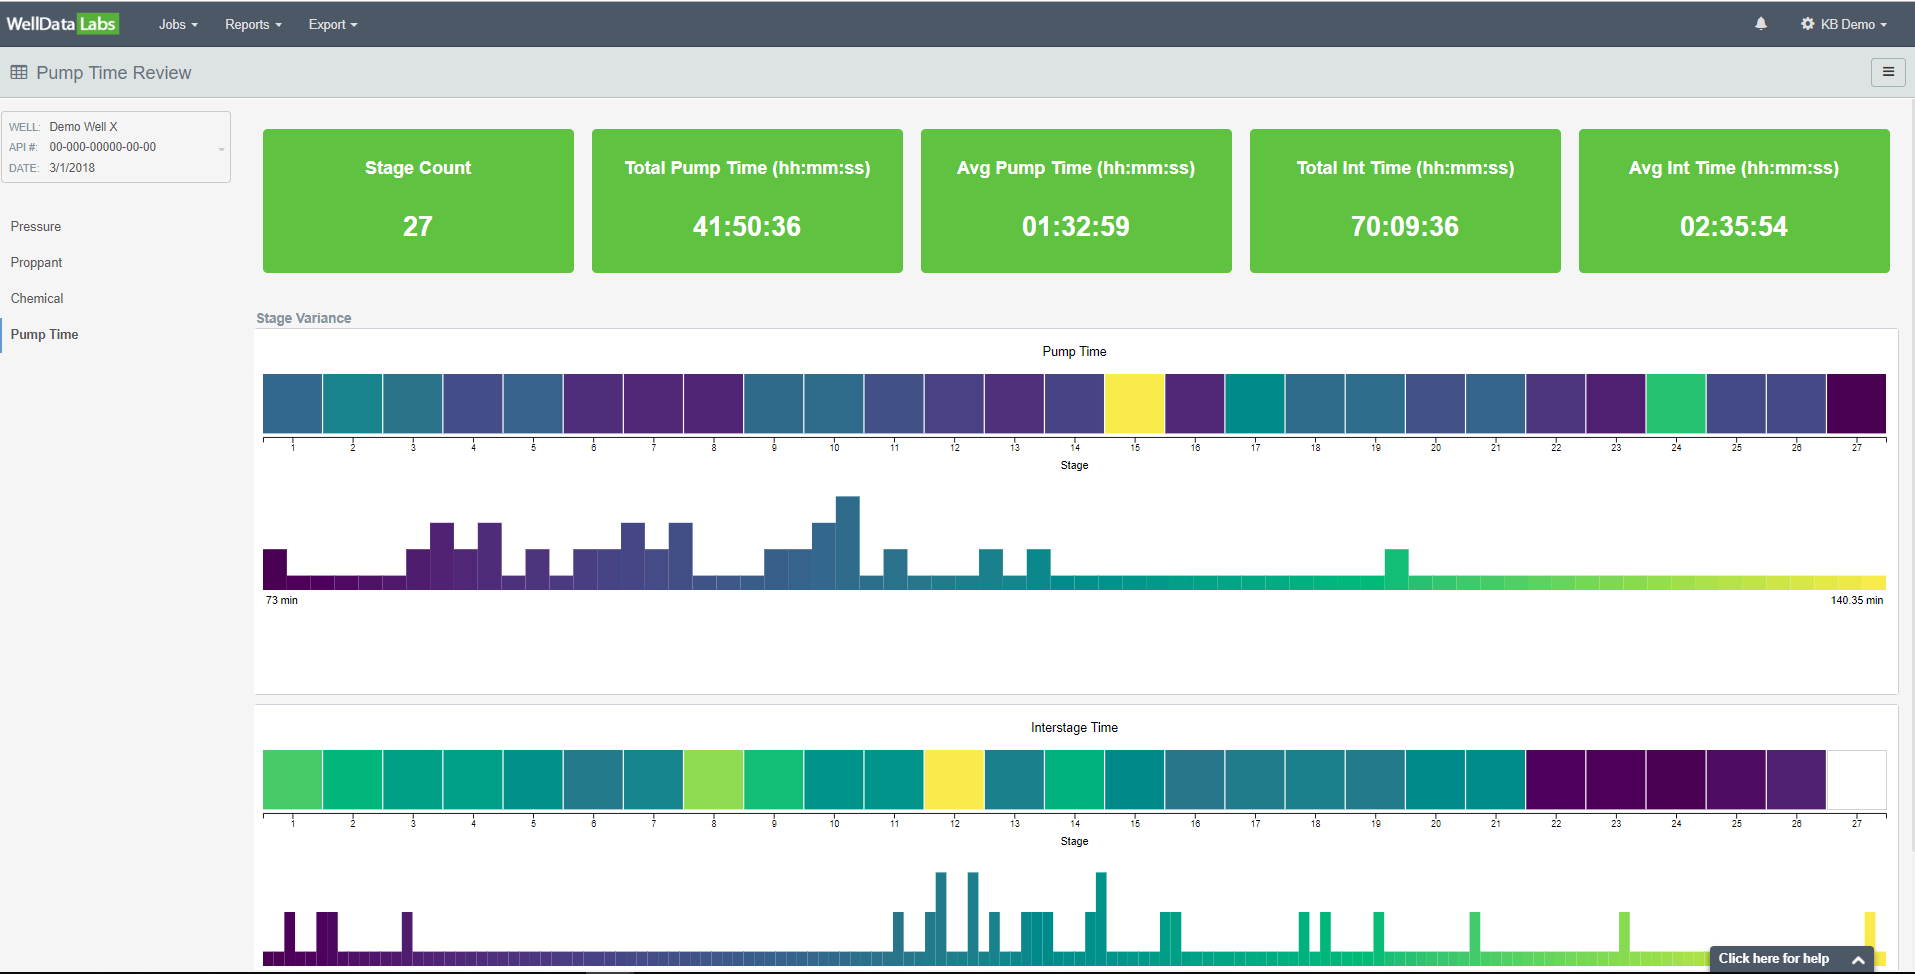This screenshot has height=974, width=1915.
Task: Click the Total Pump Time card
Action: pos(747,201)
